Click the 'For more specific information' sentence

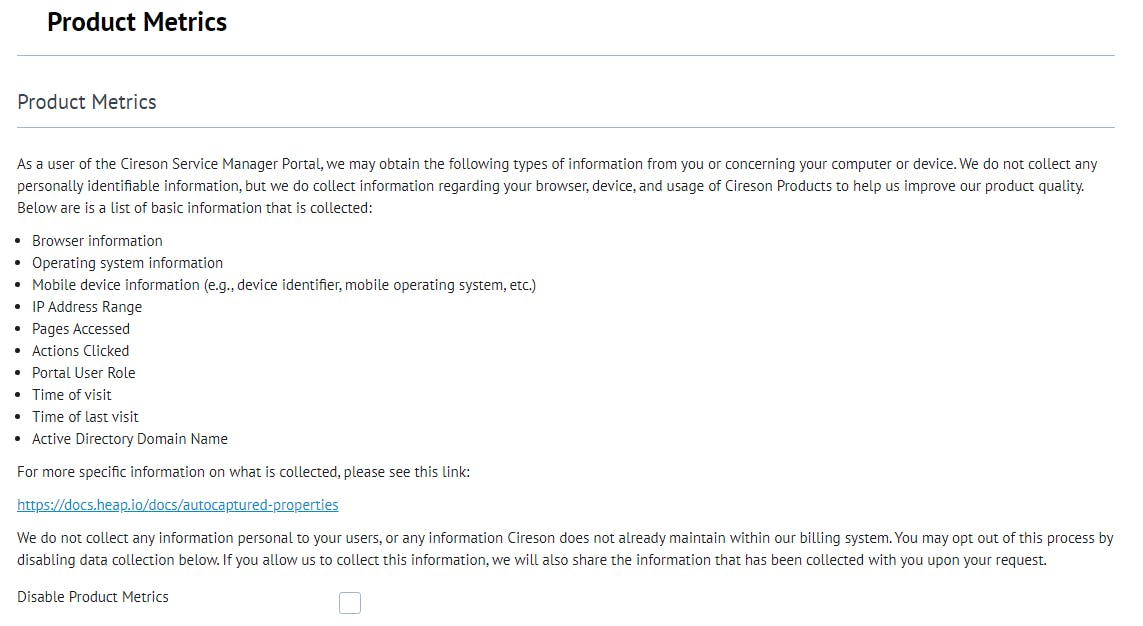click(x=243, y=472)
